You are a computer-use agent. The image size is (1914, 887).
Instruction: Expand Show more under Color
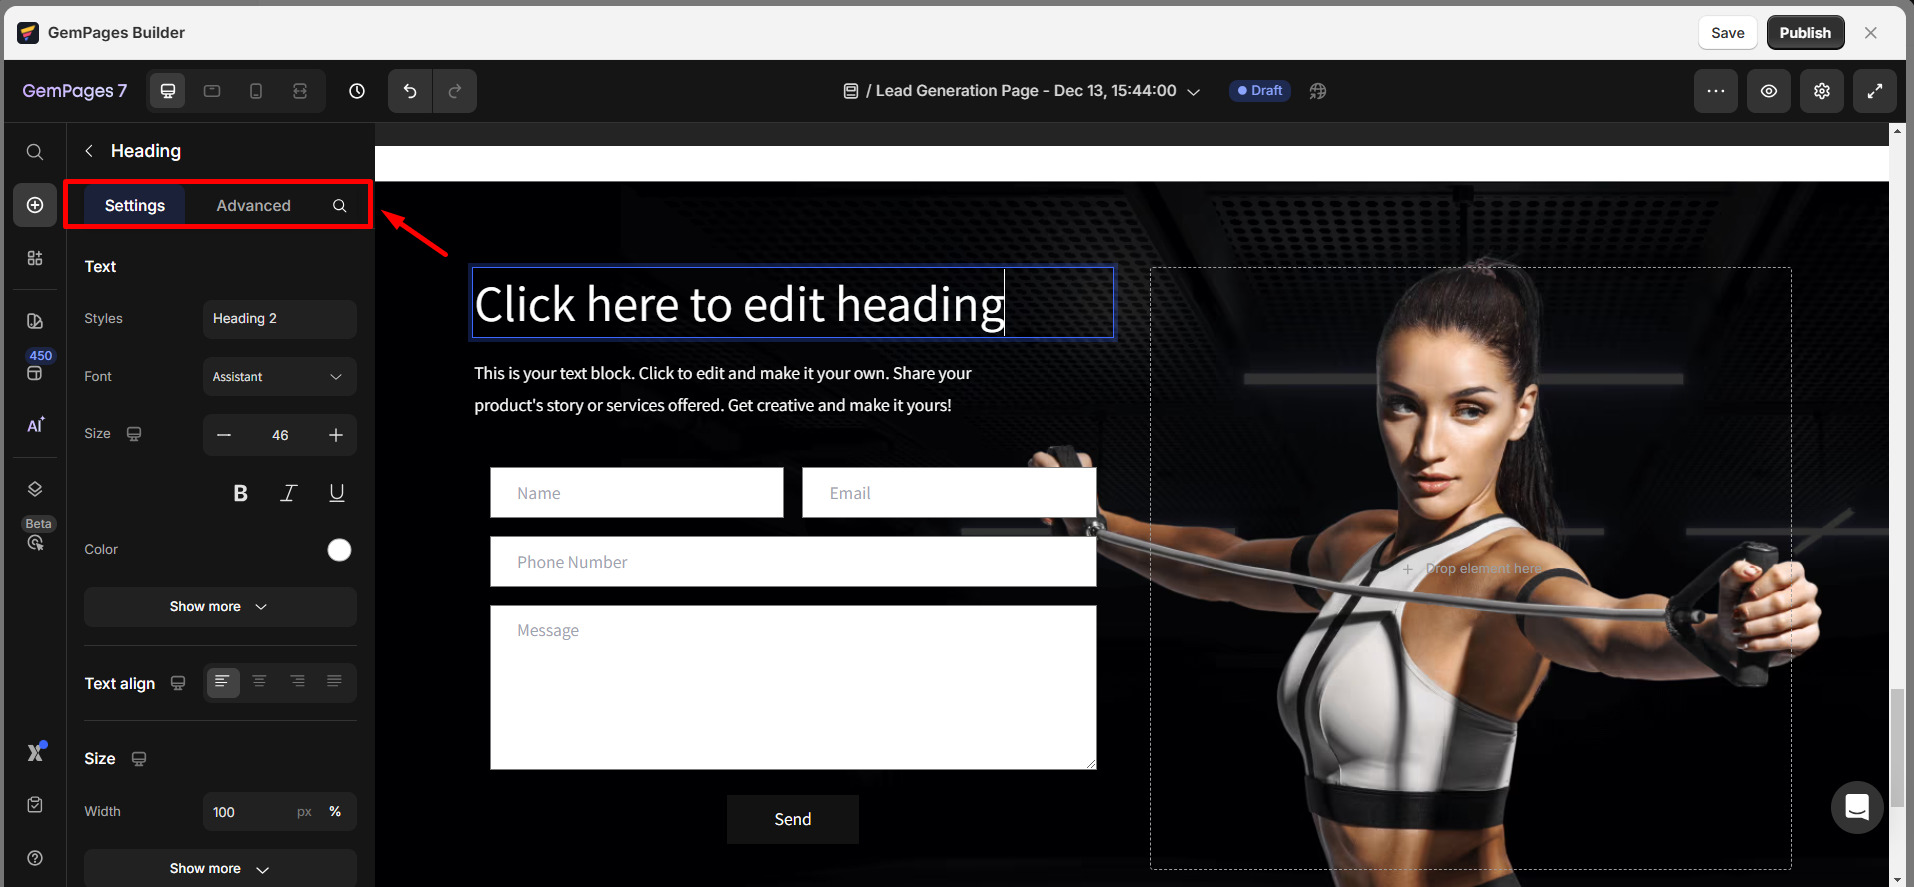219,607
